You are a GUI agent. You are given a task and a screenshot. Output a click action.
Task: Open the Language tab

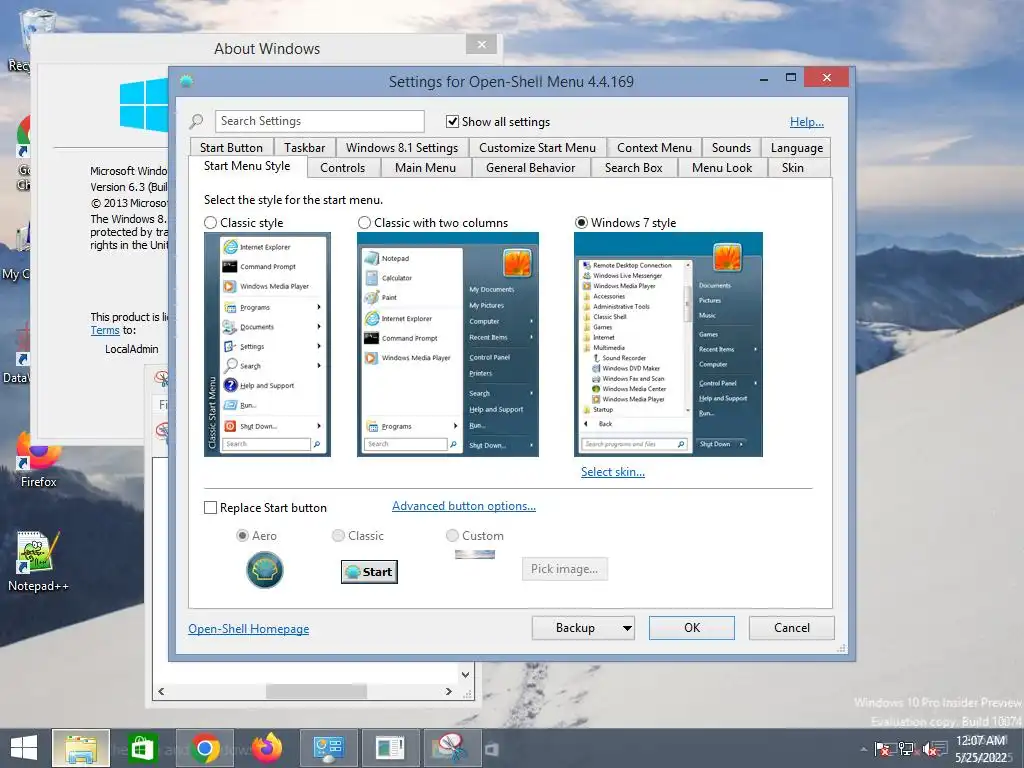[x=797, y=148]
